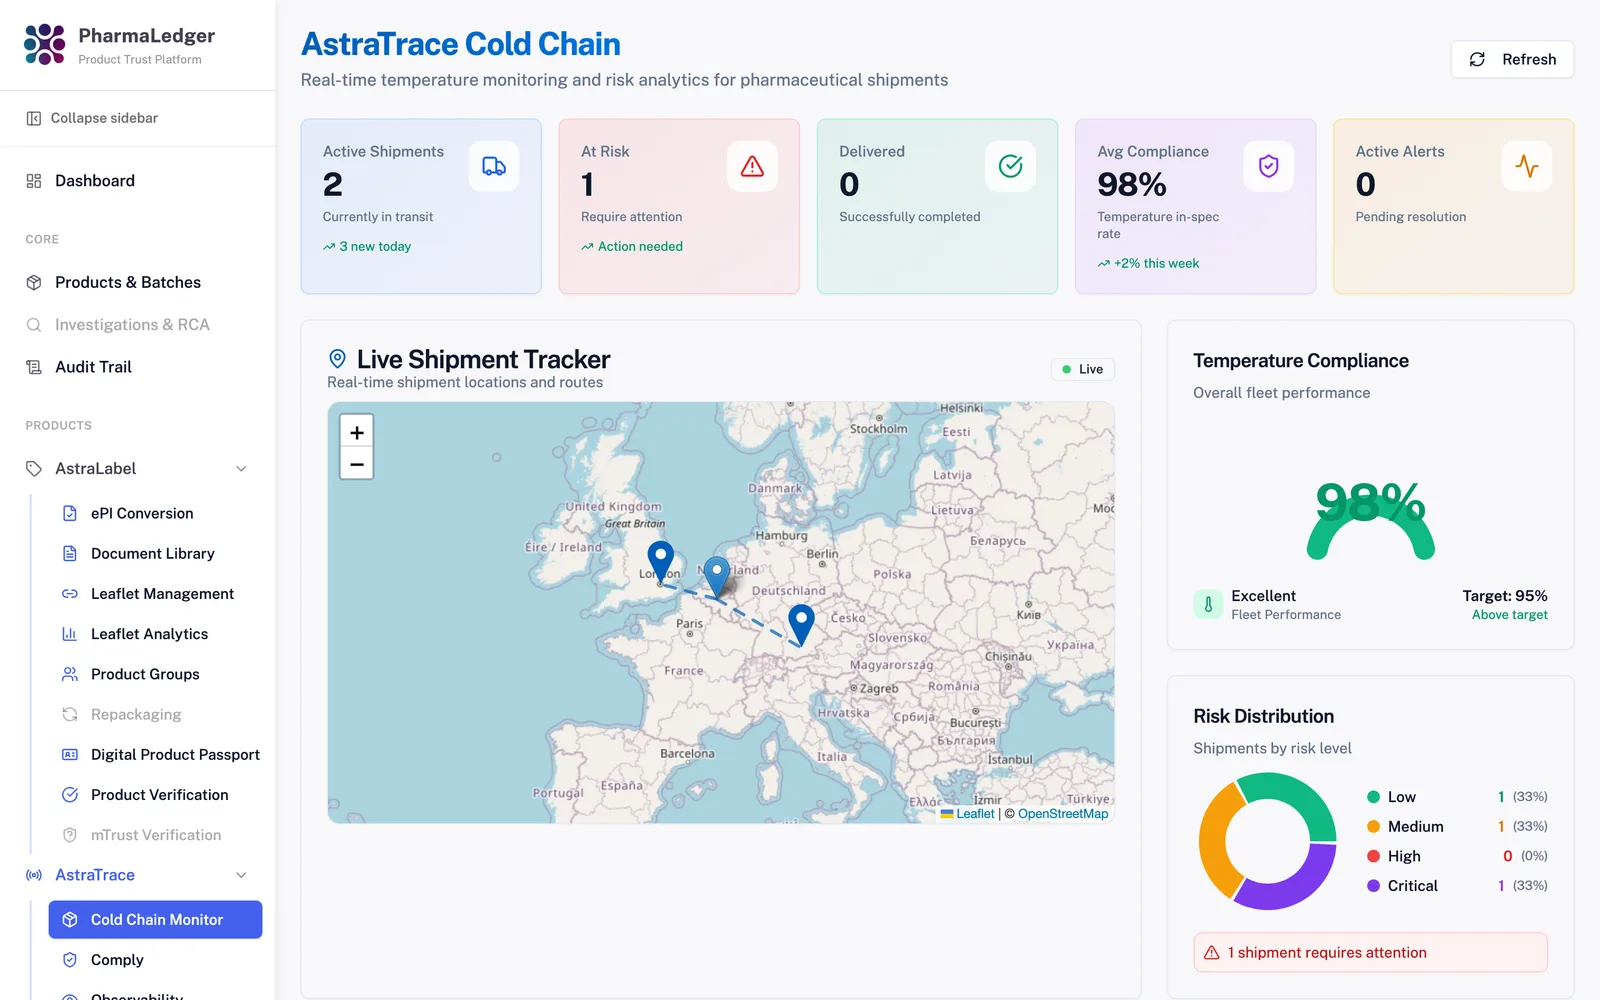Screen dimensions: 1600x1000
Task: Click the AstraLabel tag icon
Action: pyautogui.click(x=34, y=469)
